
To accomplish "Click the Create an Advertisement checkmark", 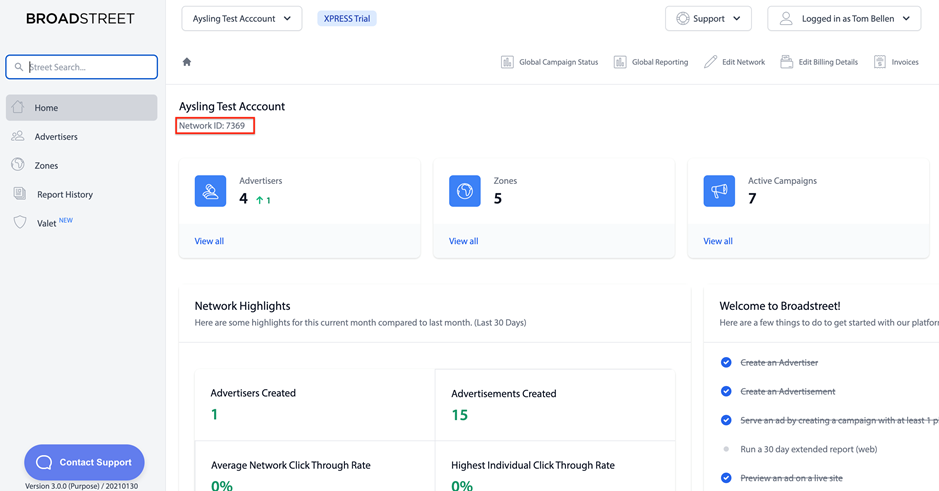I will click(726, 391).
